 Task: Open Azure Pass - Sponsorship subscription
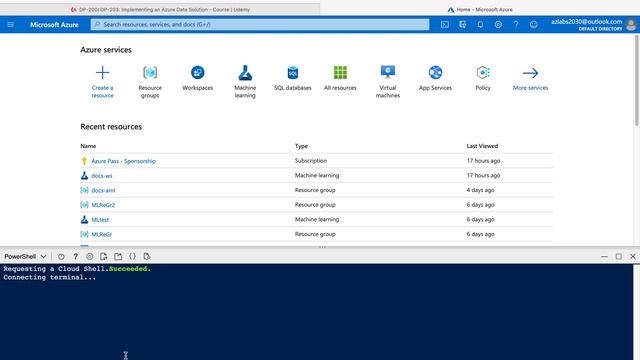click(x=123, y=161)
